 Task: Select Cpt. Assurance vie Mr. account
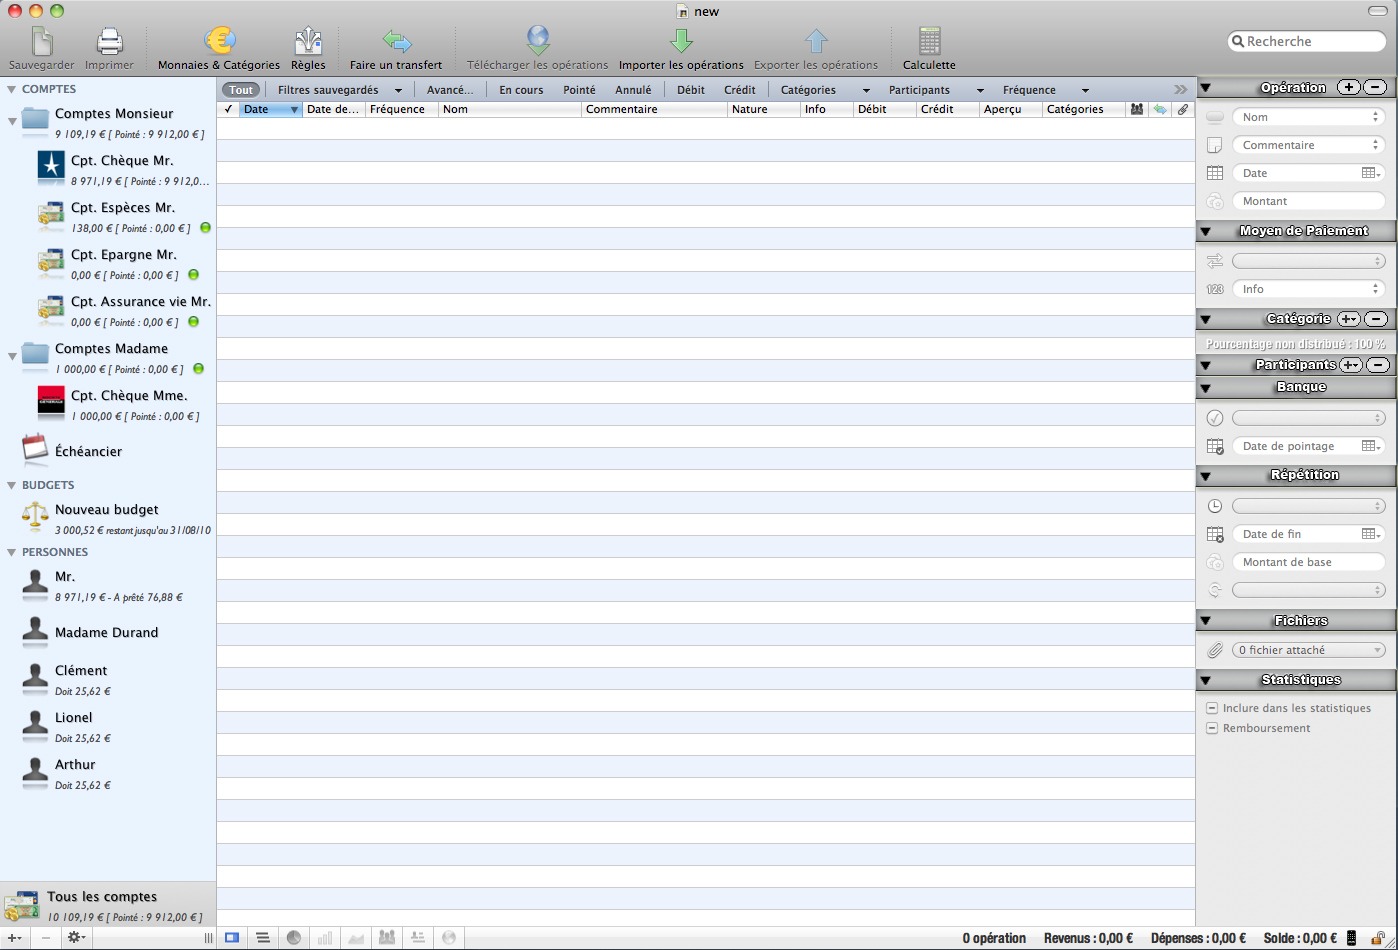(x=122, y=310)
